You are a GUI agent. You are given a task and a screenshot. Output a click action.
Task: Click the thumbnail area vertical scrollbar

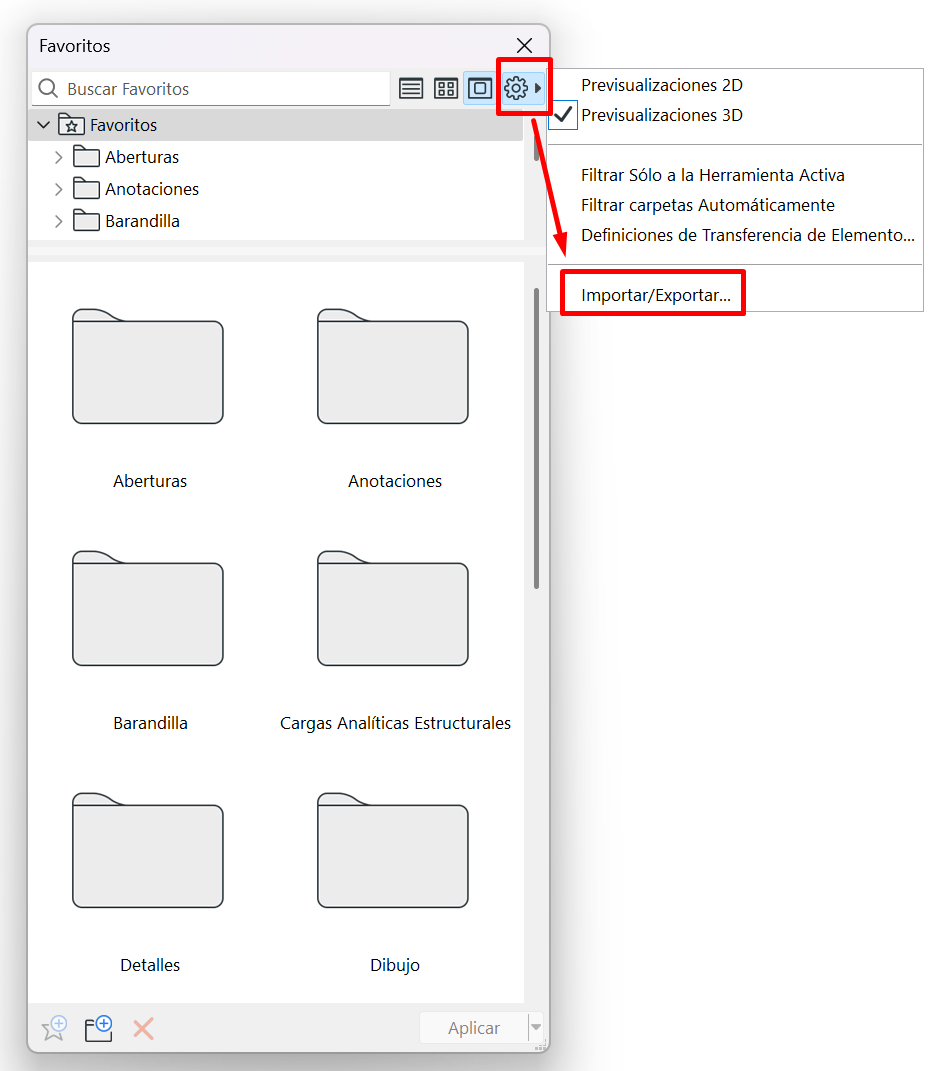(x=537, y=440)
